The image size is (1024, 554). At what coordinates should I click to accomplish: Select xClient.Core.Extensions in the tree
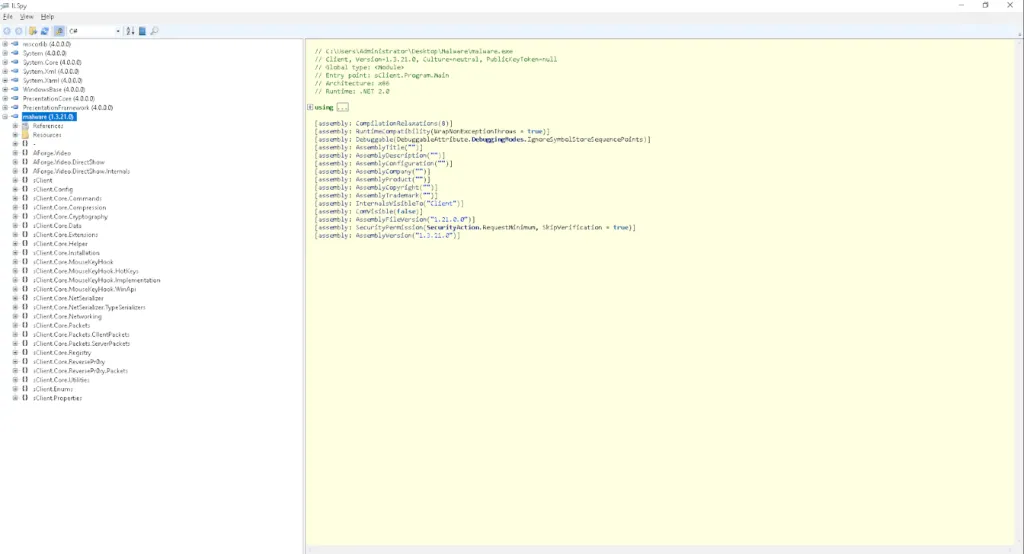point(65,235)
